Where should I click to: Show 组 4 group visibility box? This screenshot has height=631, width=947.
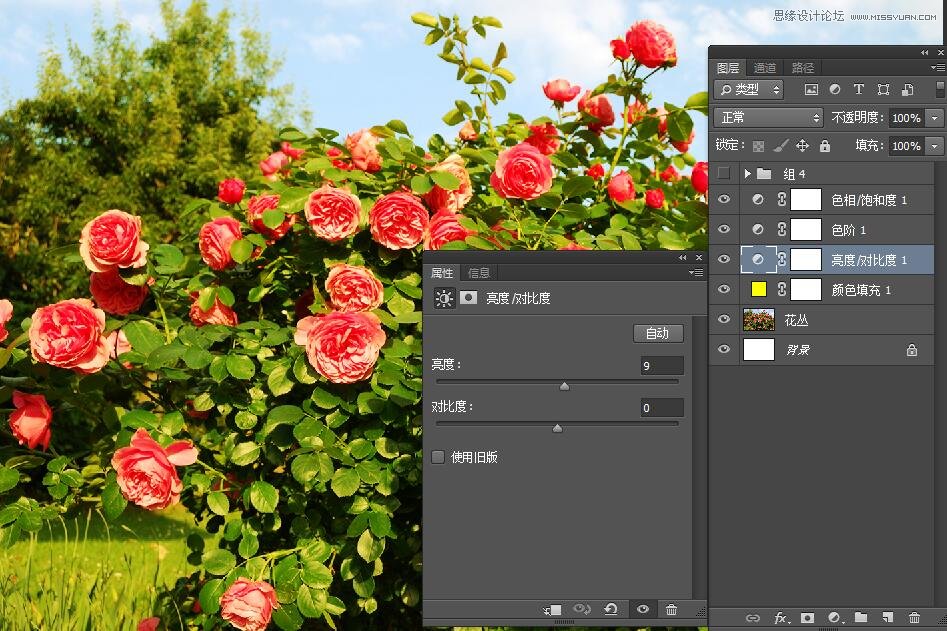[724, 173]
